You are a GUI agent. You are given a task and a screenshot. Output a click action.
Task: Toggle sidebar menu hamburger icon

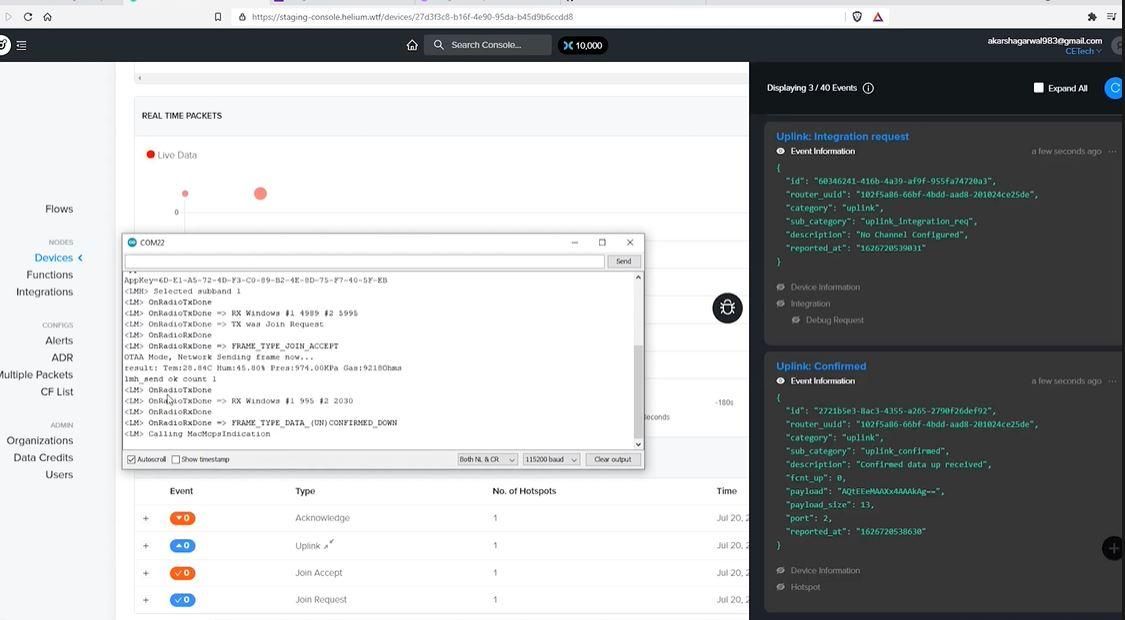click(x=22, y=45)
